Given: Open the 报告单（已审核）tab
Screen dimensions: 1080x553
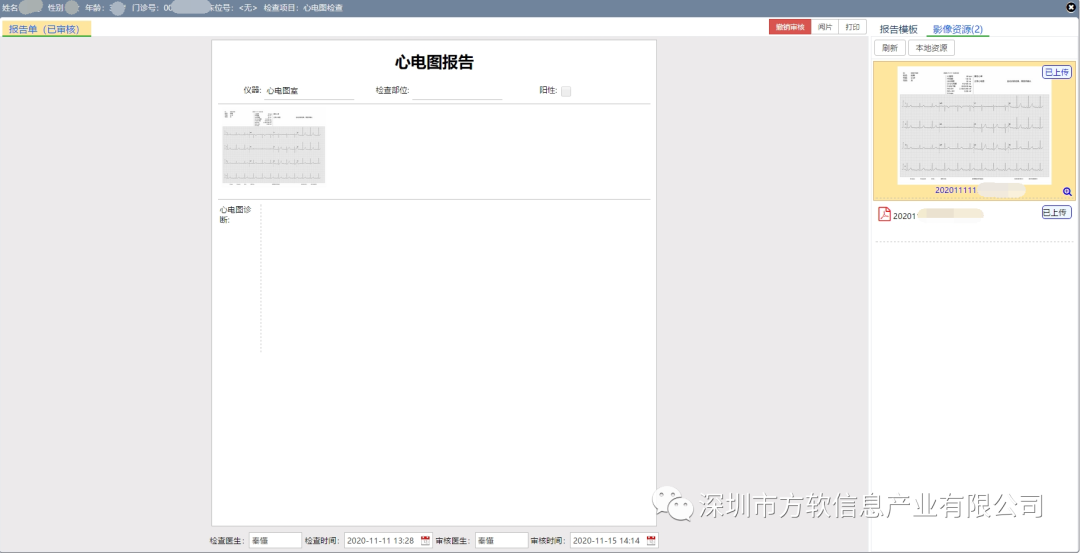Looking at the screenshot, I should click(x=45, y=29).
